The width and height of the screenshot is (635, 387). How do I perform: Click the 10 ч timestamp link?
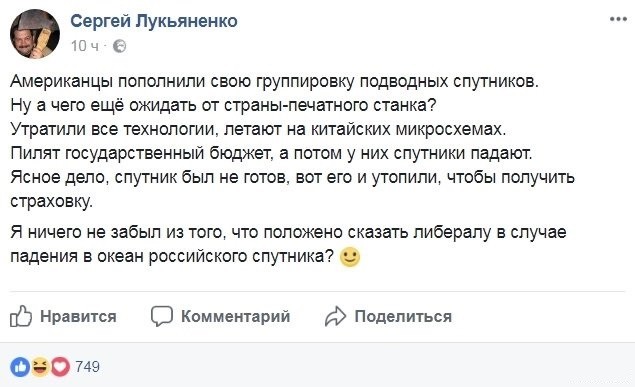tap(85, 46)
